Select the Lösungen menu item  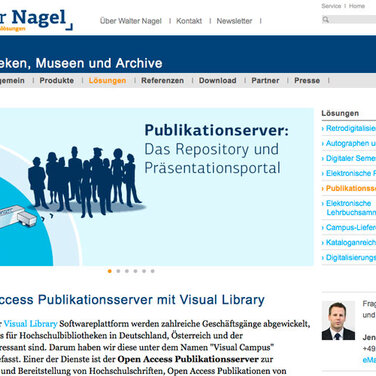tap(107, 81)
